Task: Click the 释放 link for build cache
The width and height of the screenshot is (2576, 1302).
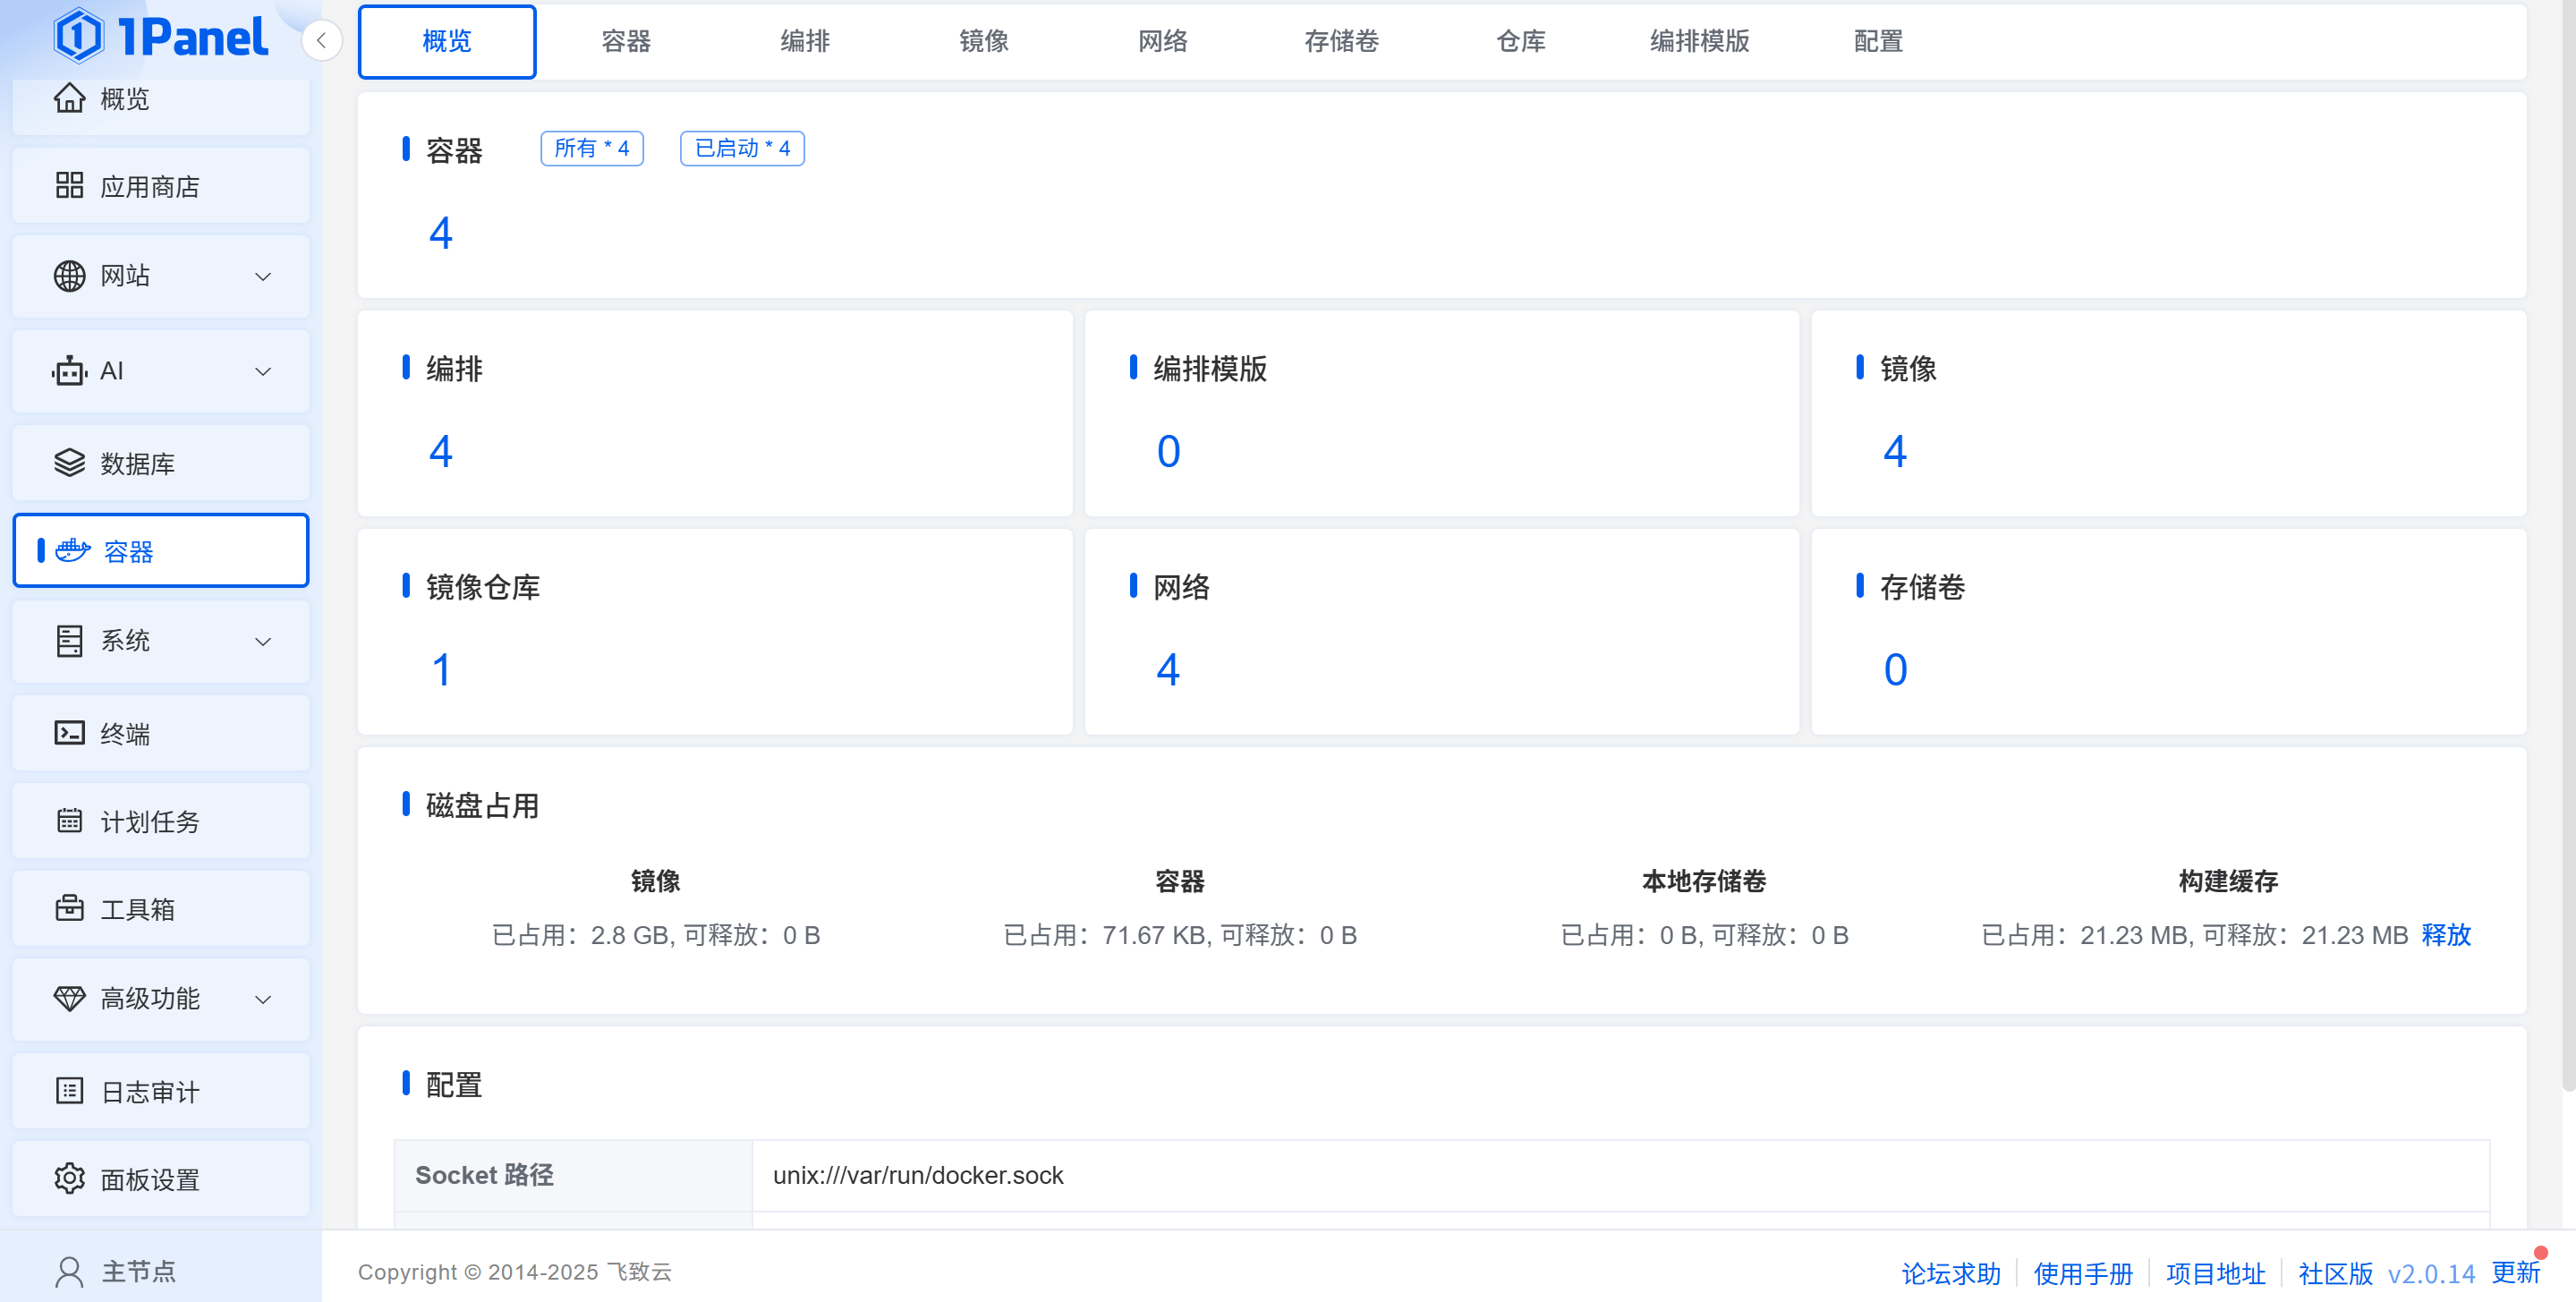Action: tap(2445, 935)
